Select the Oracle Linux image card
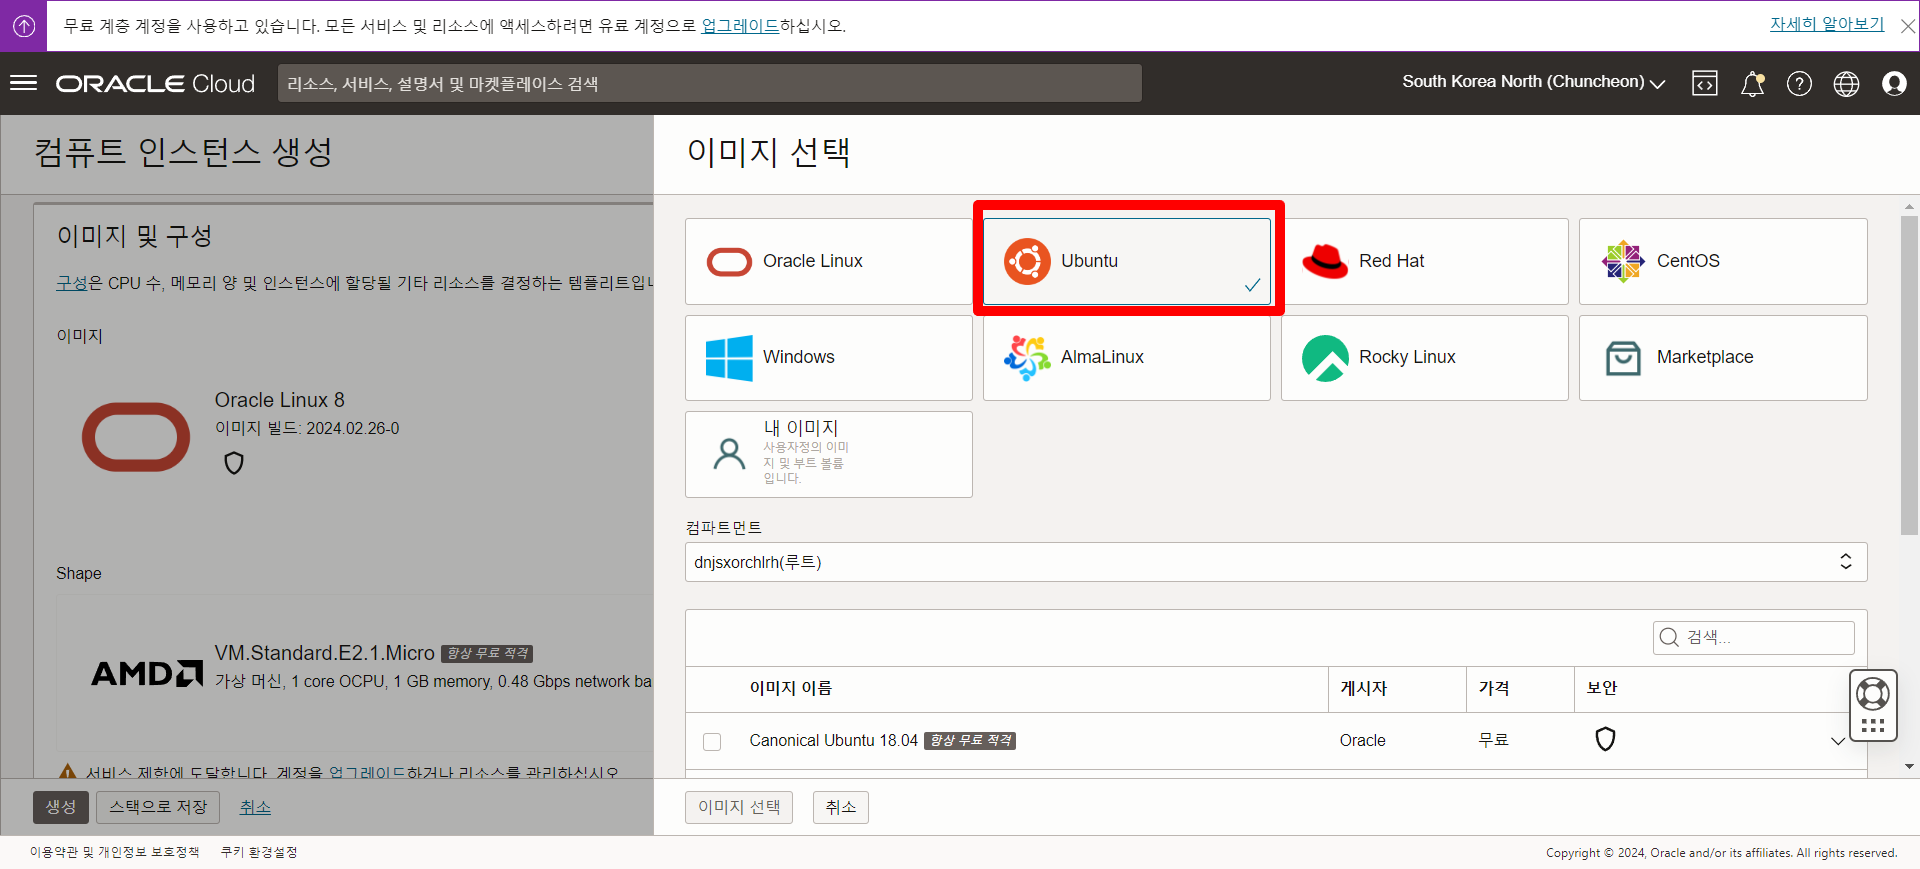 pos(828,261)
